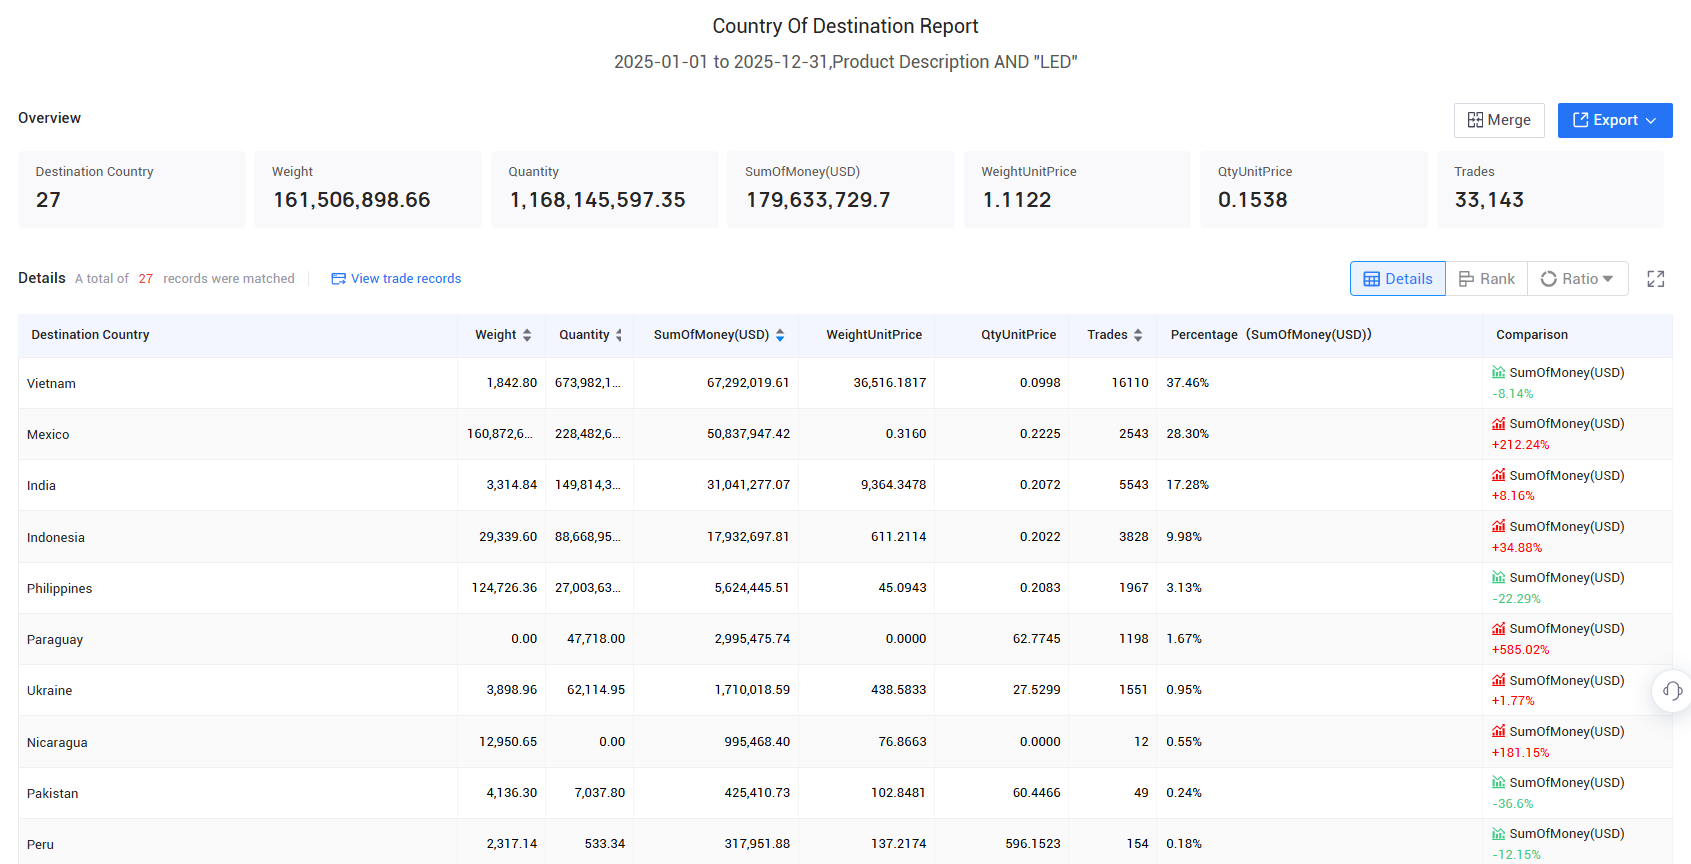Click India comparison chart icon

point(1498,475)
